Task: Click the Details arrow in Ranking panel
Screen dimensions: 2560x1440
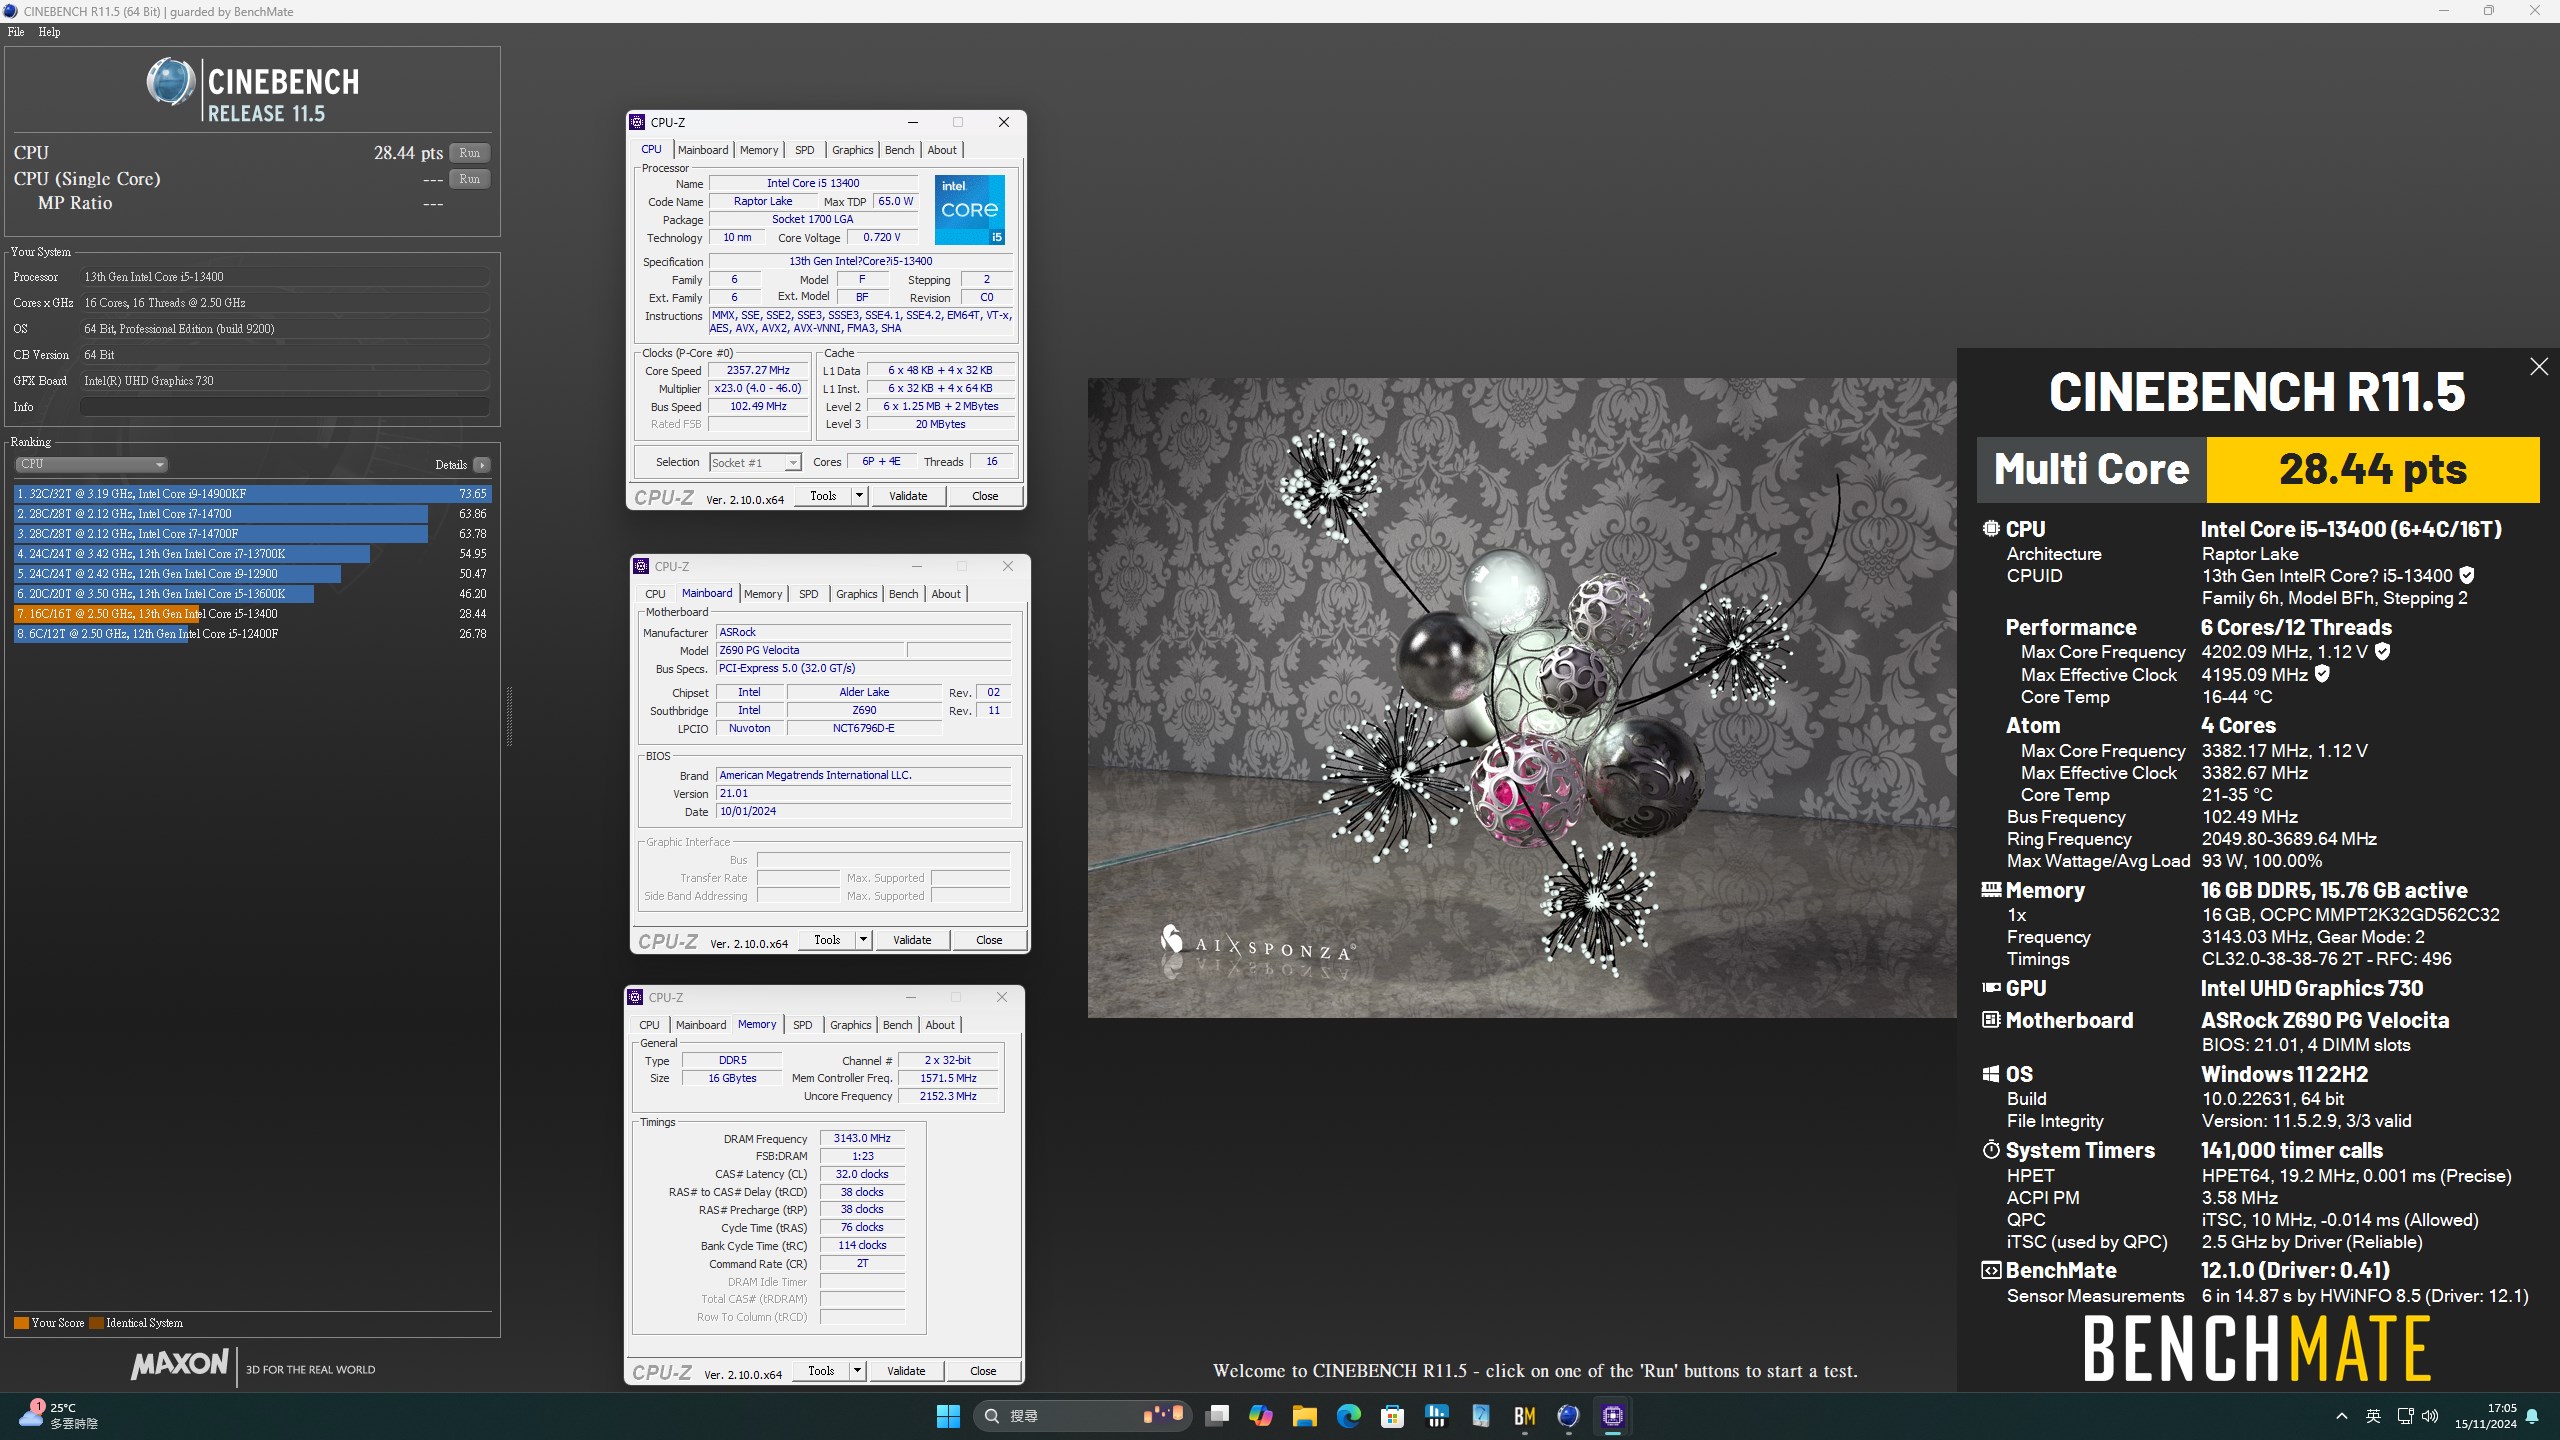Action: coord(482,465)
